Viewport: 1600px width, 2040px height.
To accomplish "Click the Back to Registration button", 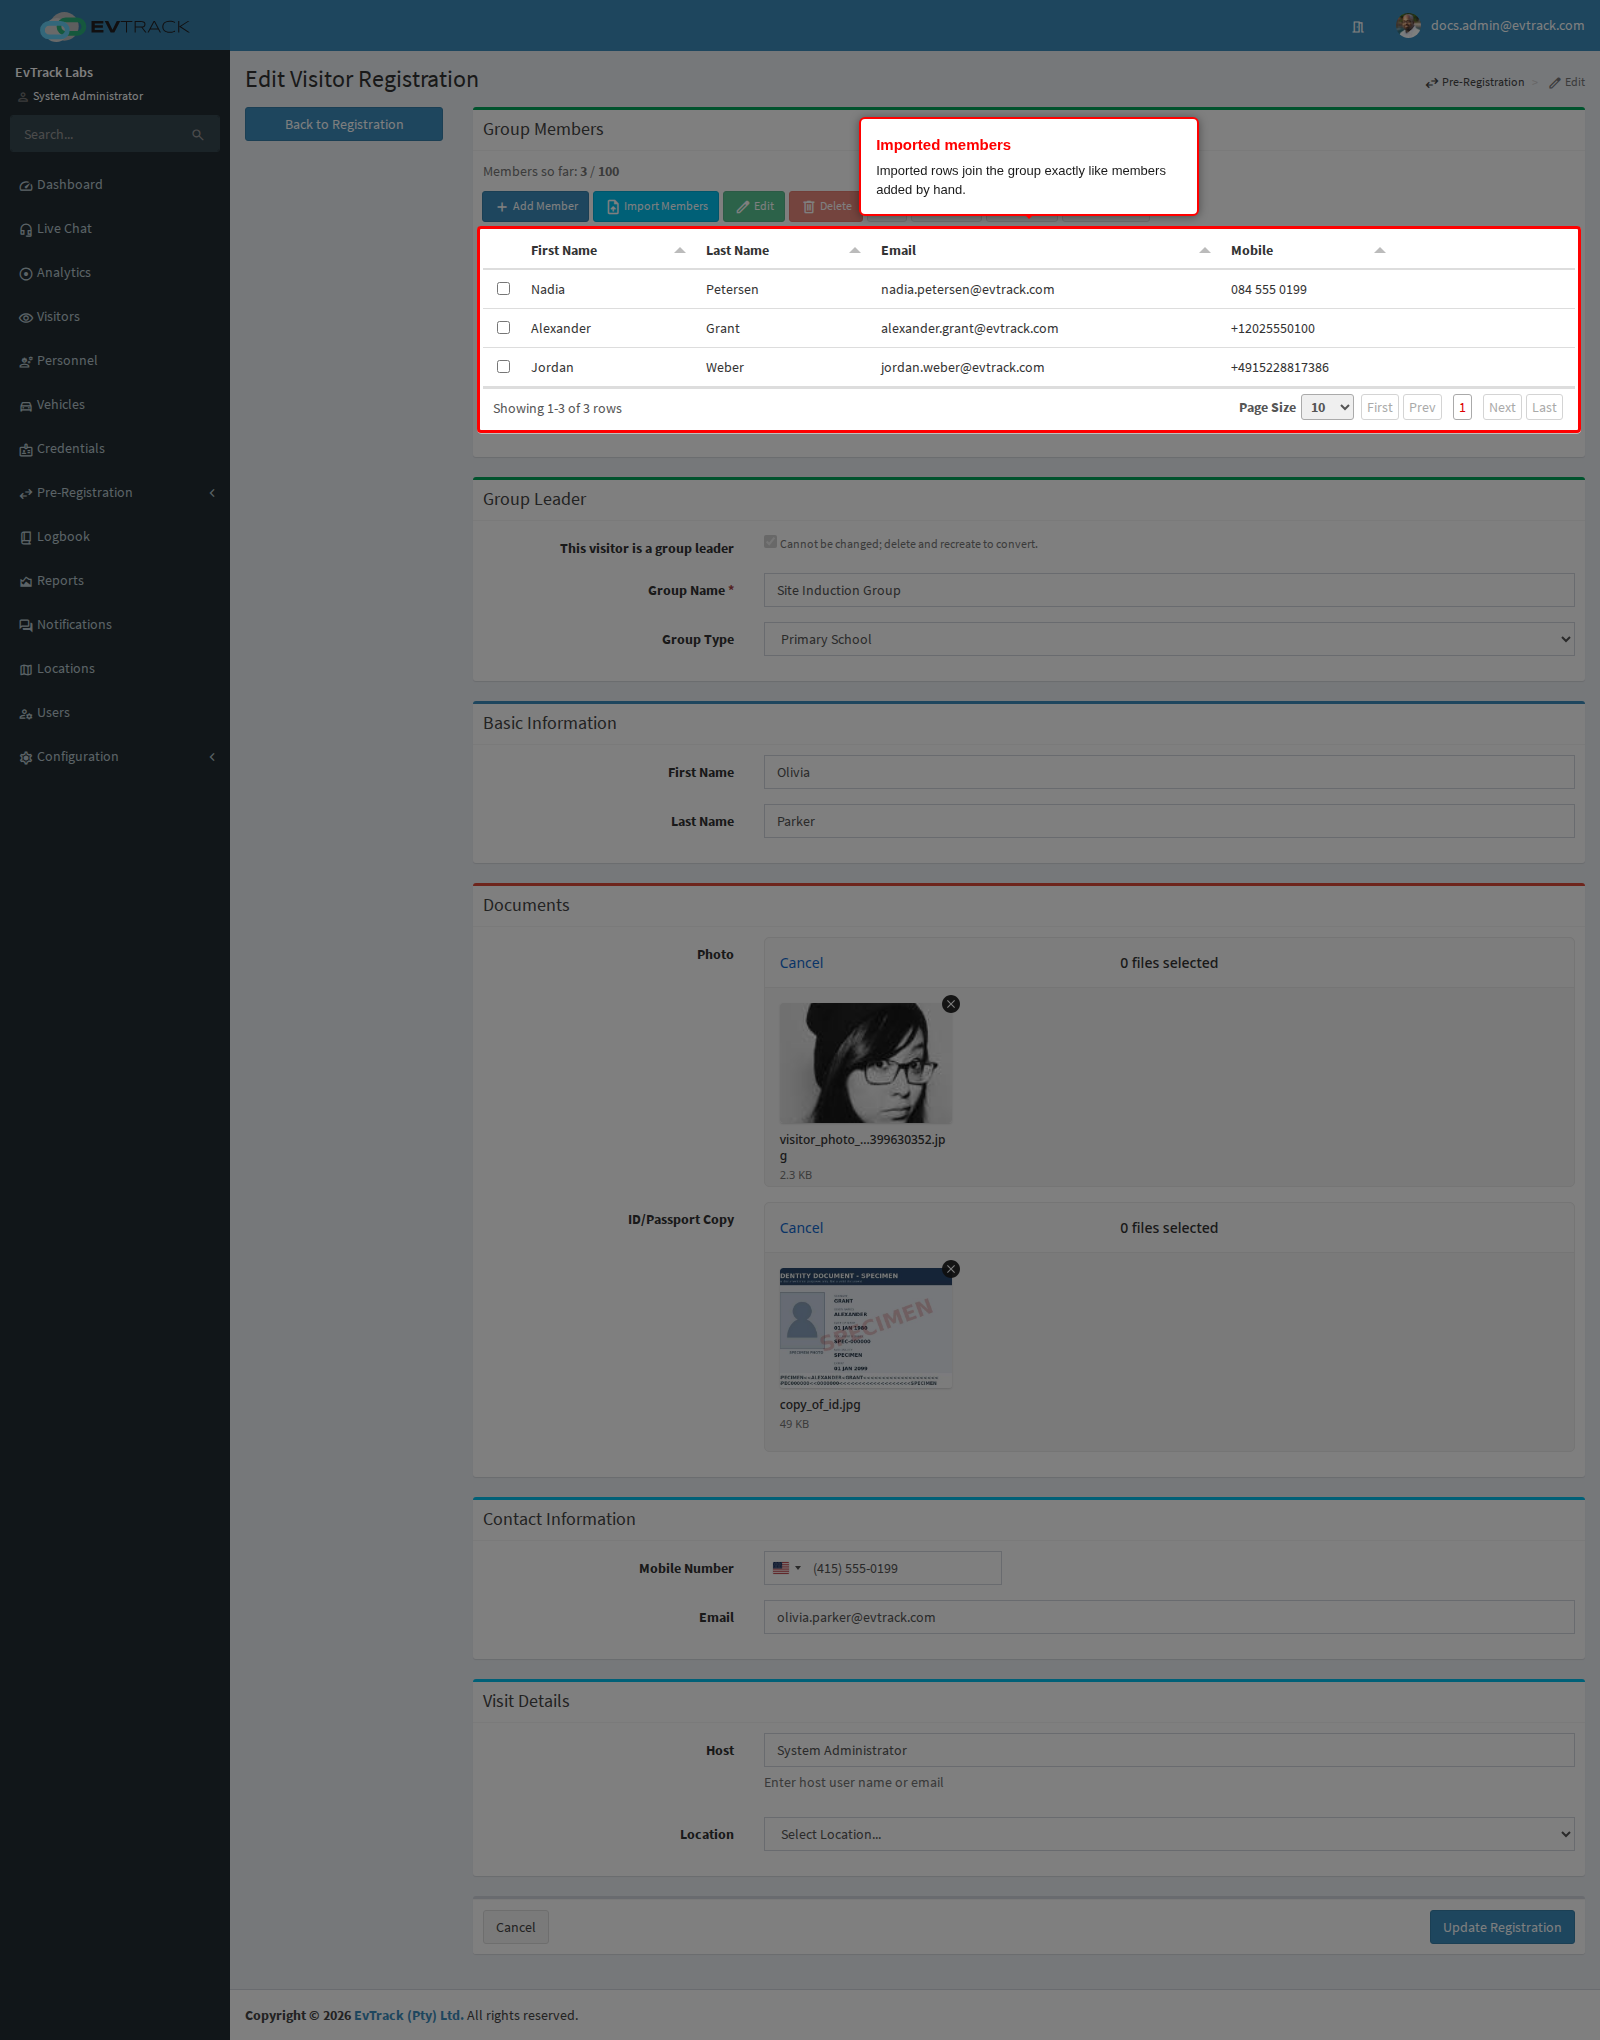I will pyautogui.click(x=344, y=124).
